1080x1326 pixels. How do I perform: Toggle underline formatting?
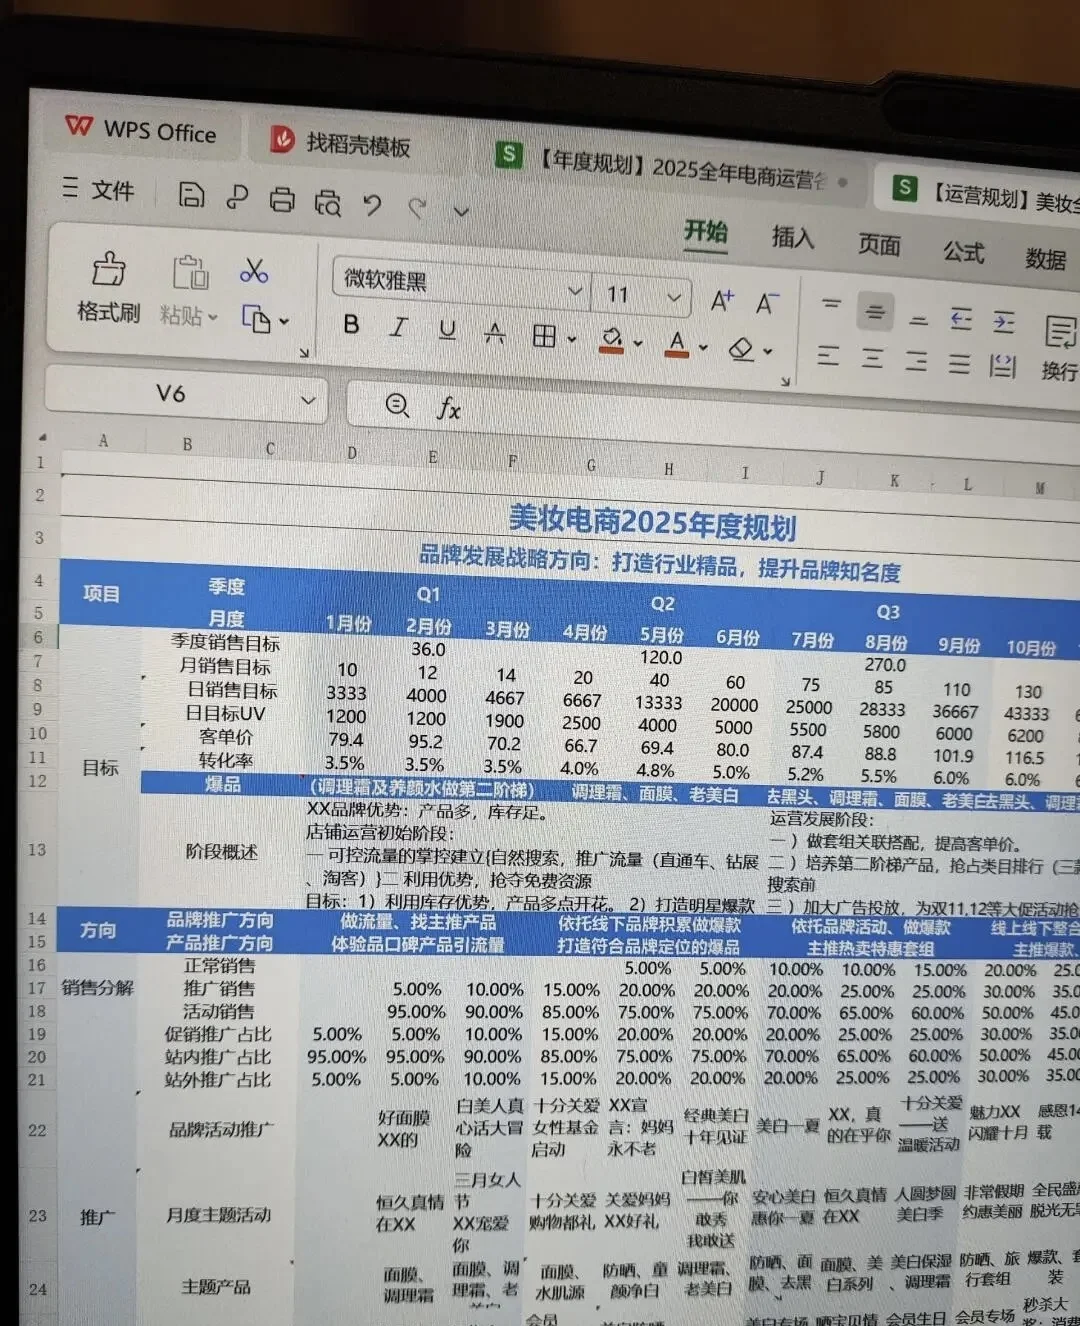(446, 330)
